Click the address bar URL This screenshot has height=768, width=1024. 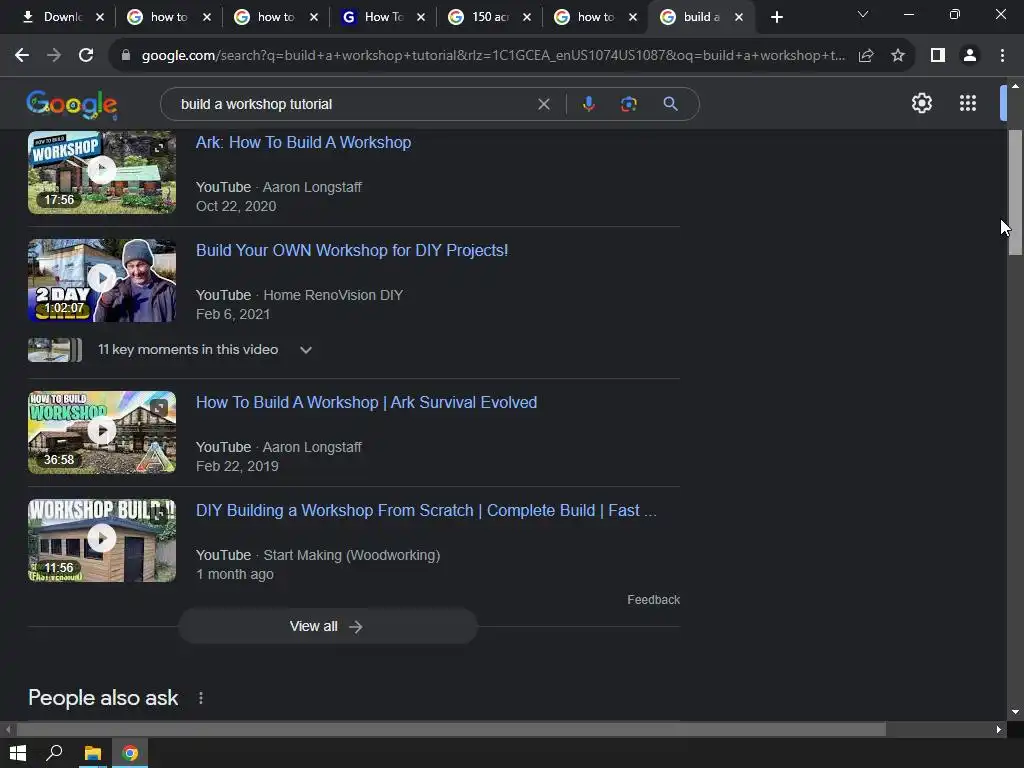click(x=493, y=56)
